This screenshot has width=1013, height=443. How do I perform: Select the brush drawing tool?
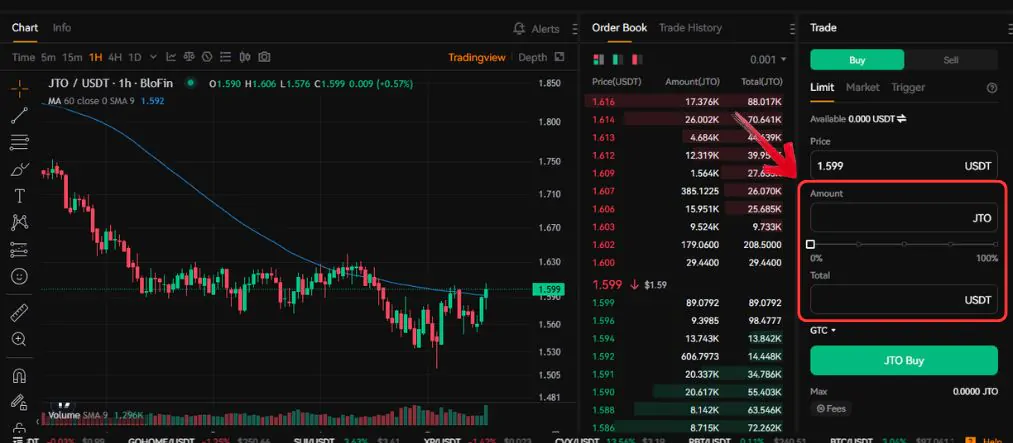19,169
